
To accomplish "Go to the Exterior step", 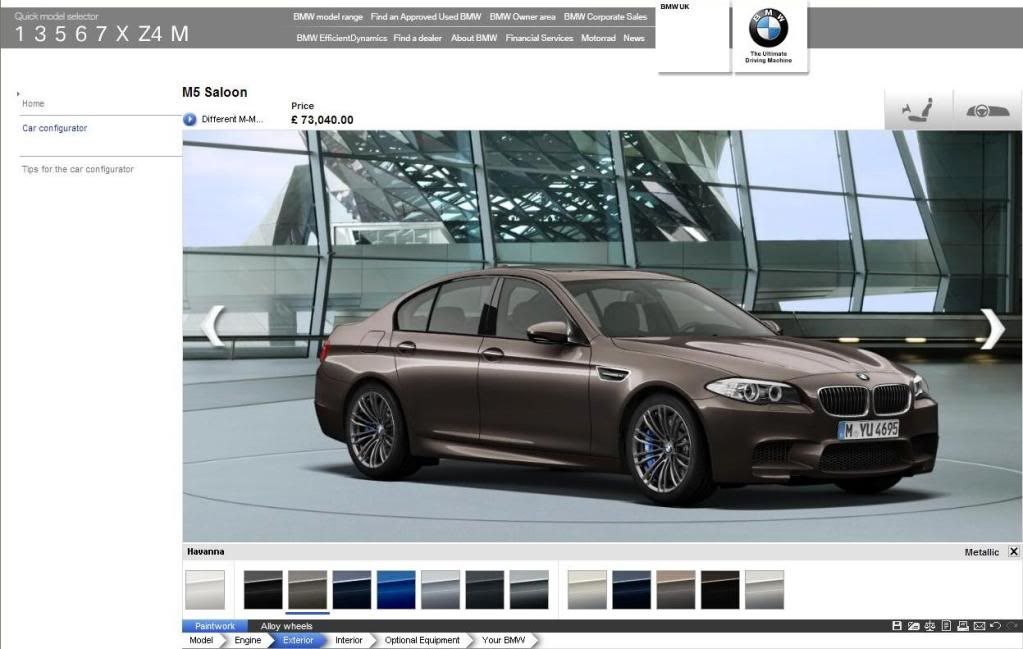I will click(298, 641).
